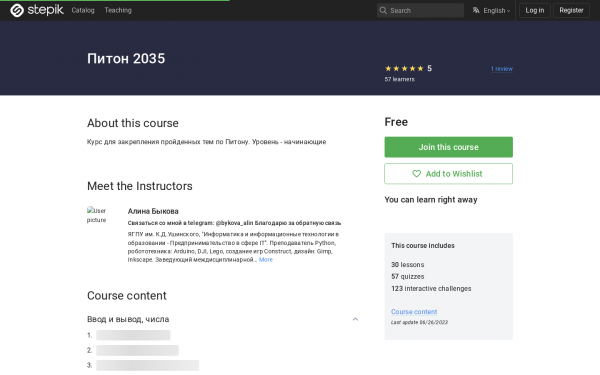600x375 pixels.
Task: Collapse the Ввод и вывод, числа section
Action: [x=355, y=319]
